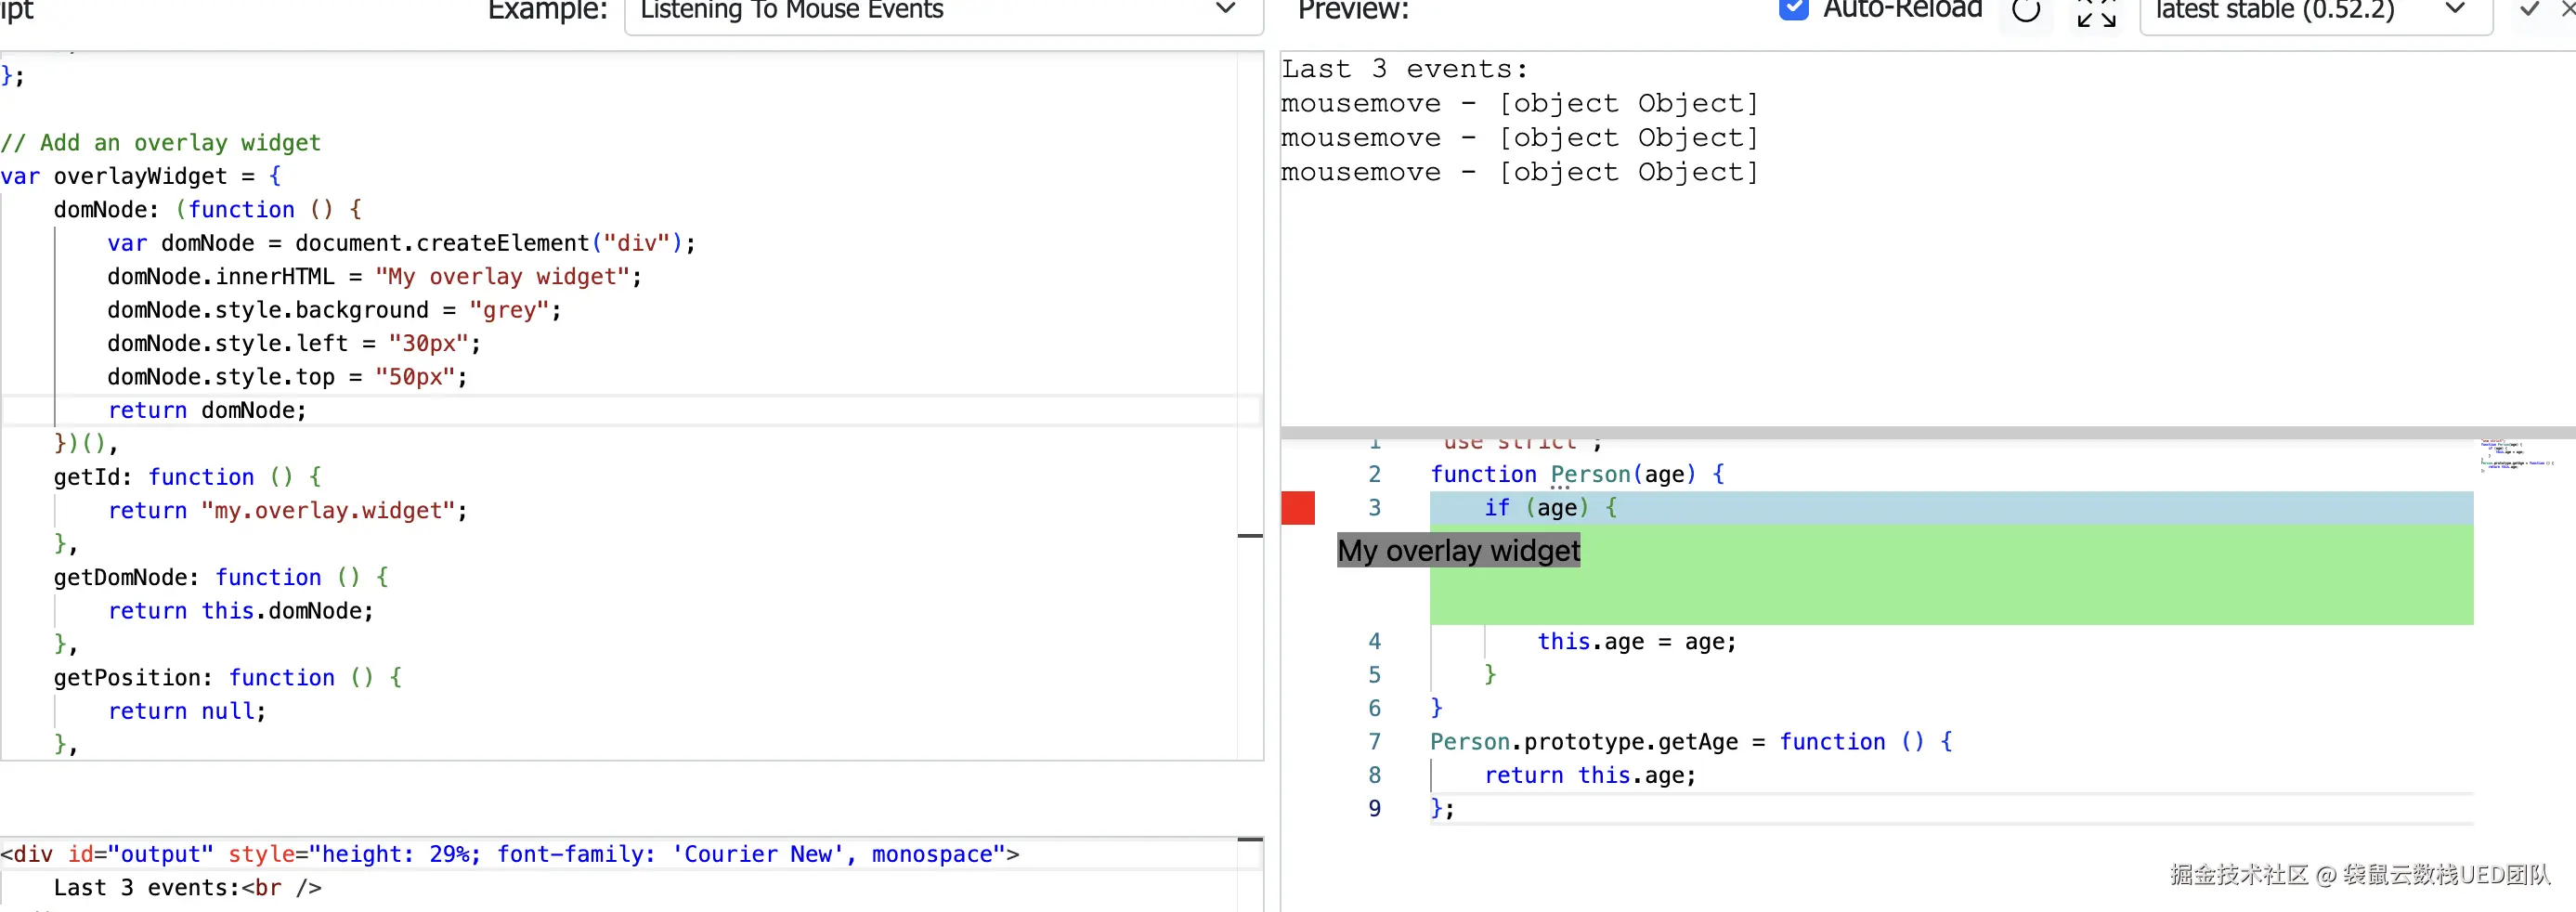Click line number 2 in preview editor
The image size is (2576, 912).
click(x=1374, y=474)
